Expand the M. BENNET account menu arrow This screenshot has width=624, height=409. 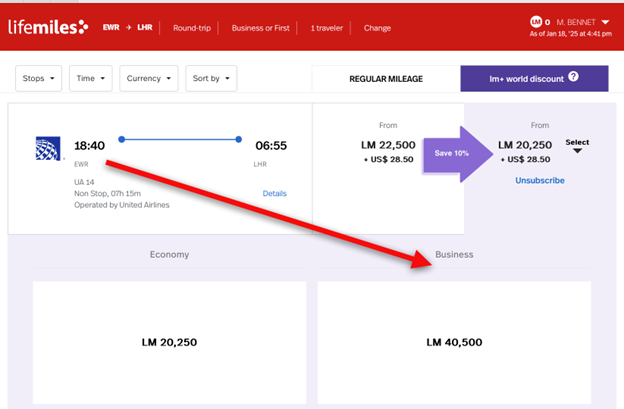(605, 22)
